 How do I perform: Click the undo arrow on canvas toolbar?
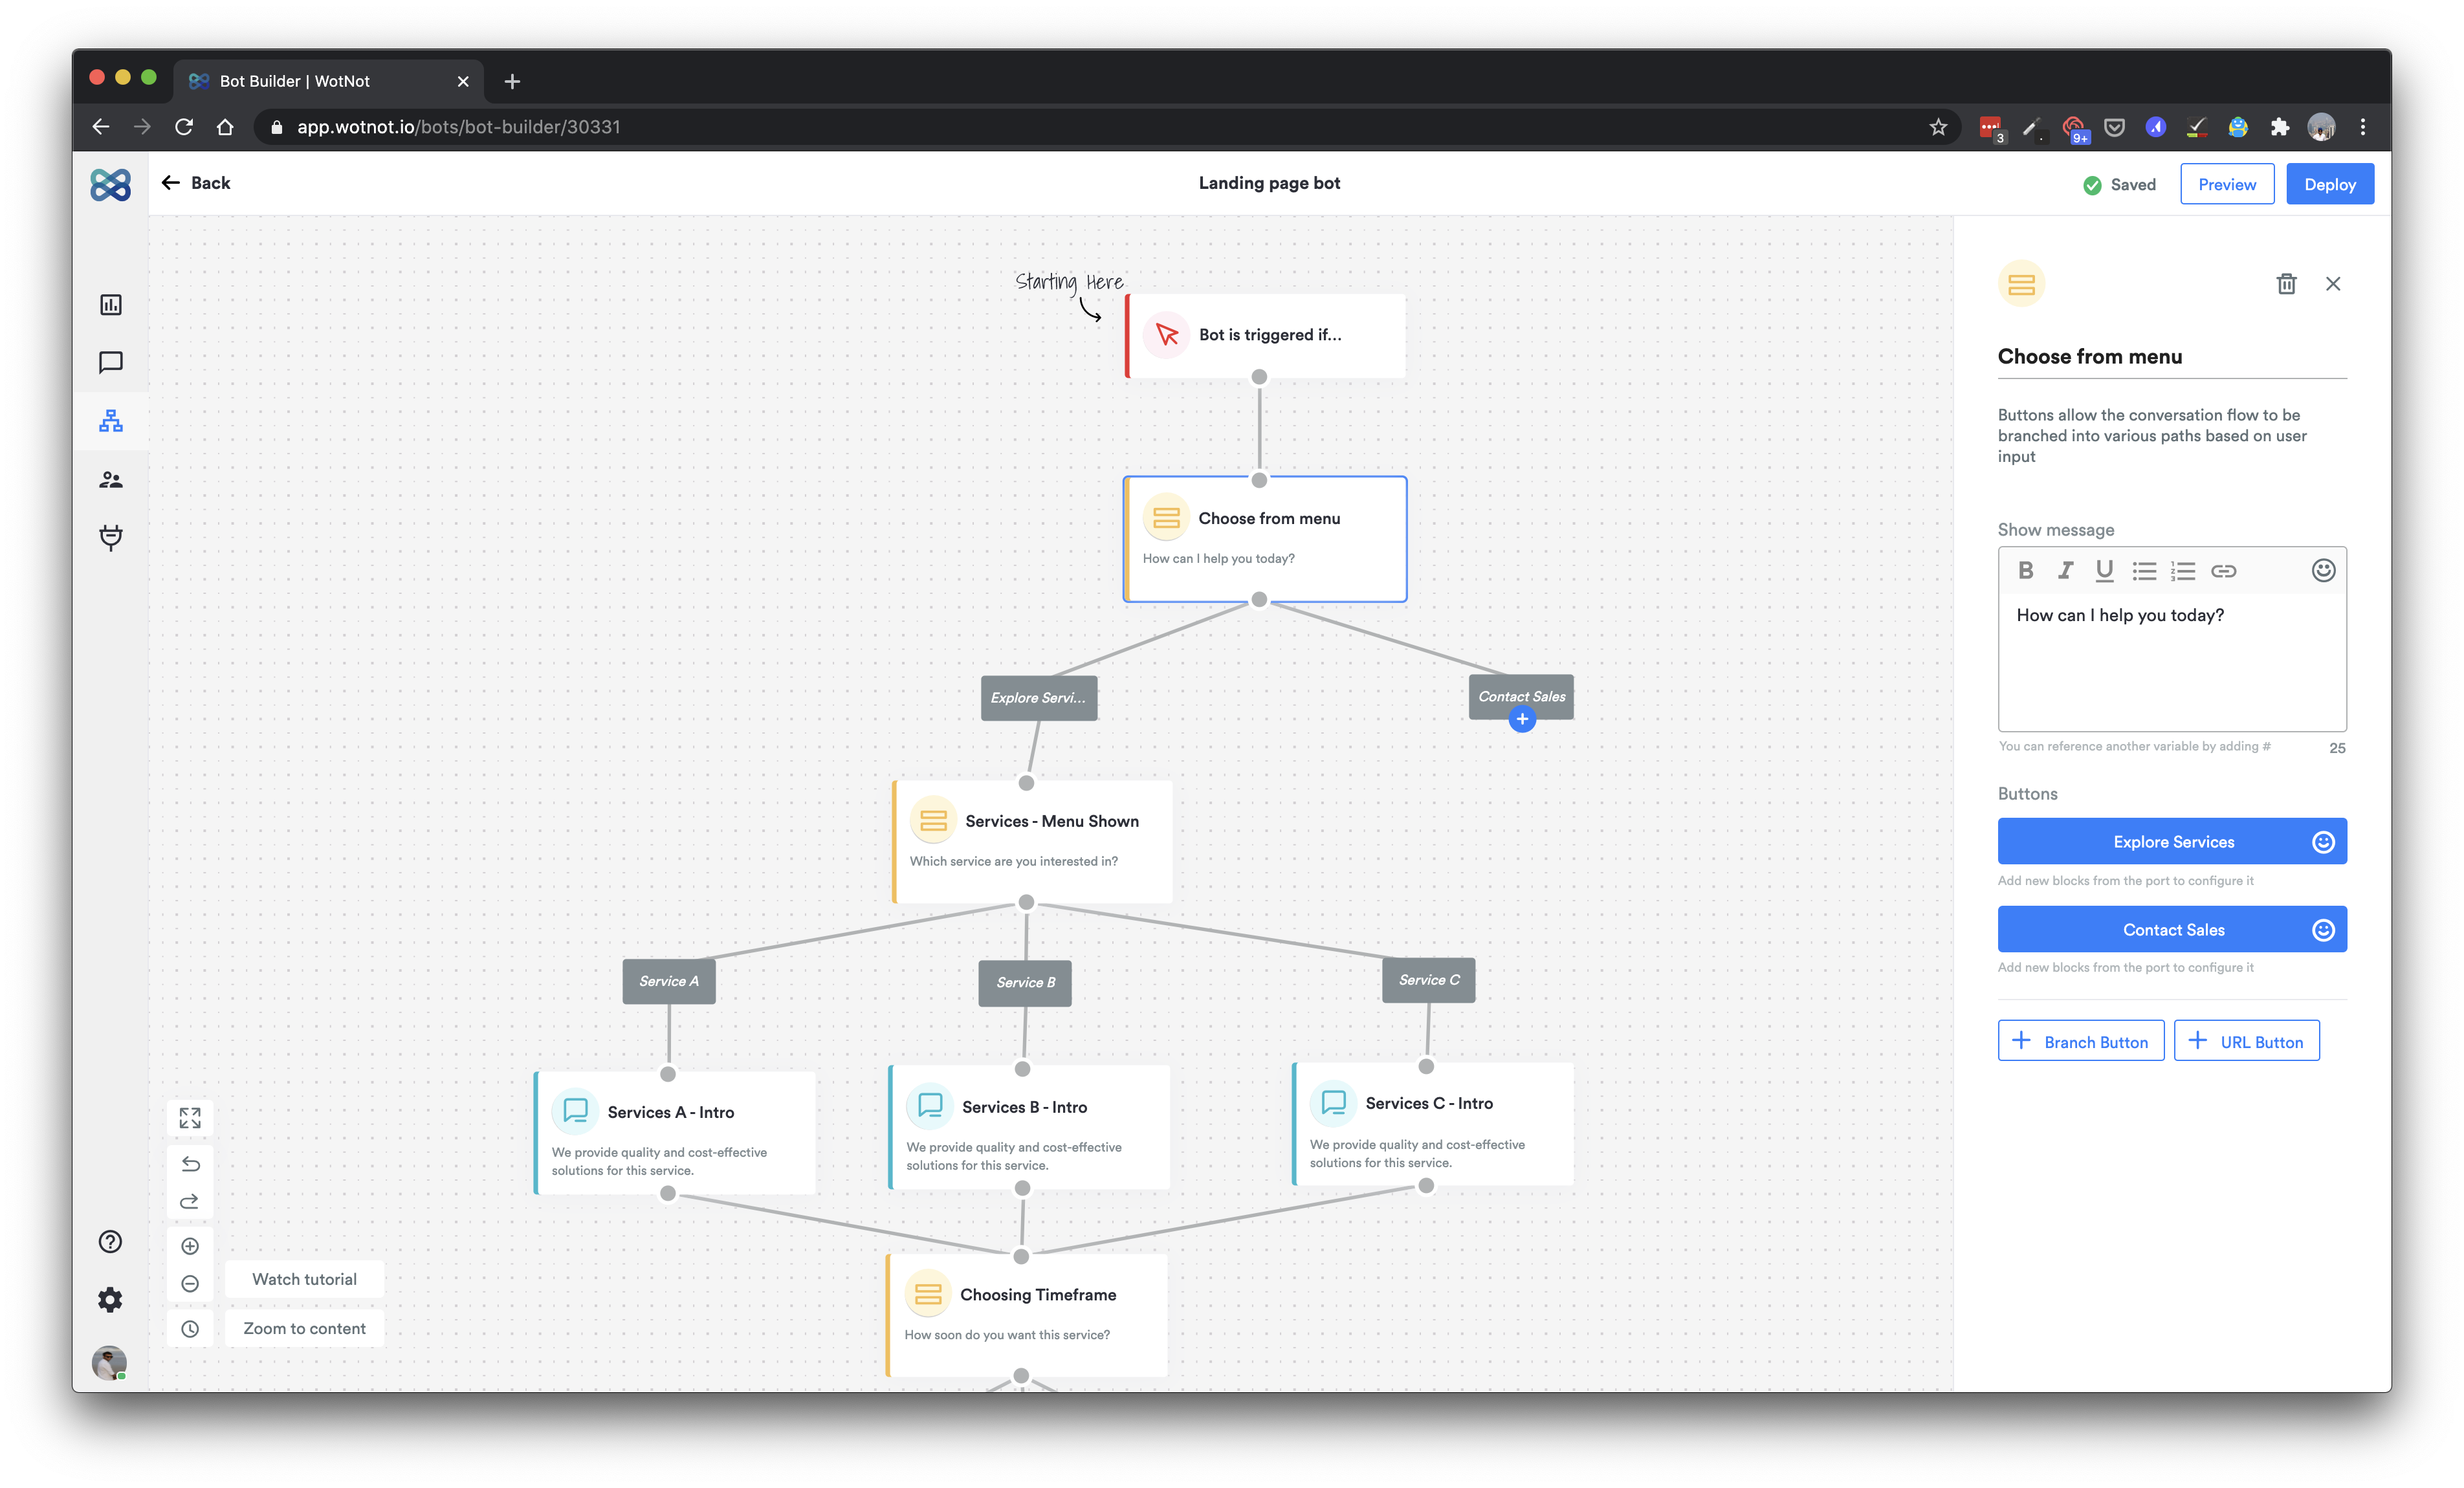coord(190,1163)
